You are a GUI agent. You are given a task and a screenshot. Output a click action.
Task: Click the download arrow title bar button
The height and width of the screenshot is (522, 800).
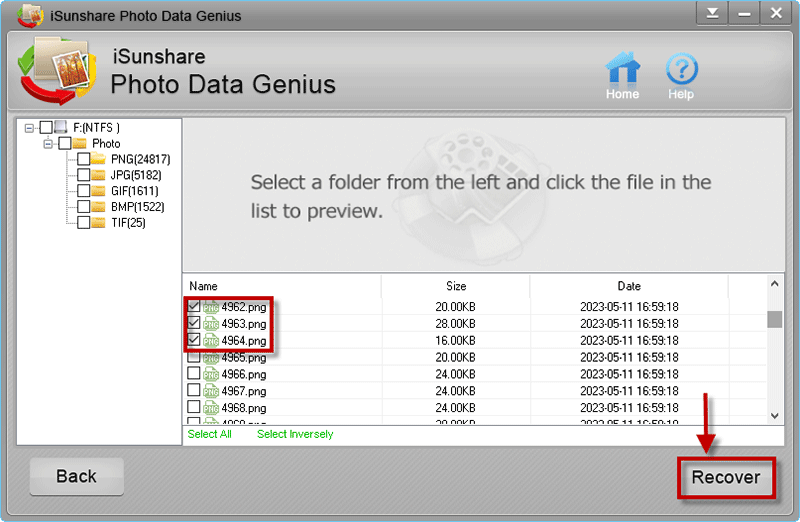713,13
